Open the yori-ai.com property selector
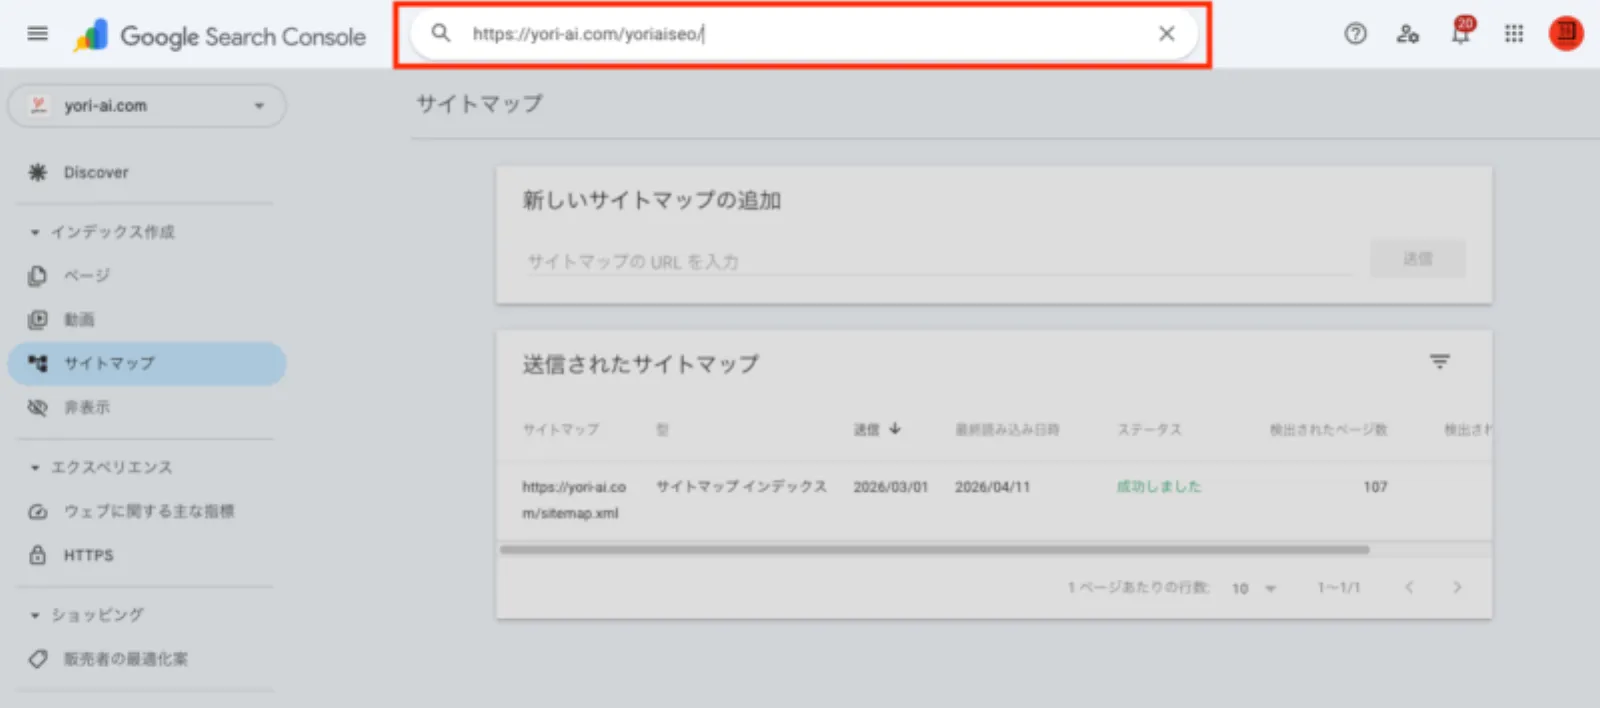 click(x=147, y=106)
